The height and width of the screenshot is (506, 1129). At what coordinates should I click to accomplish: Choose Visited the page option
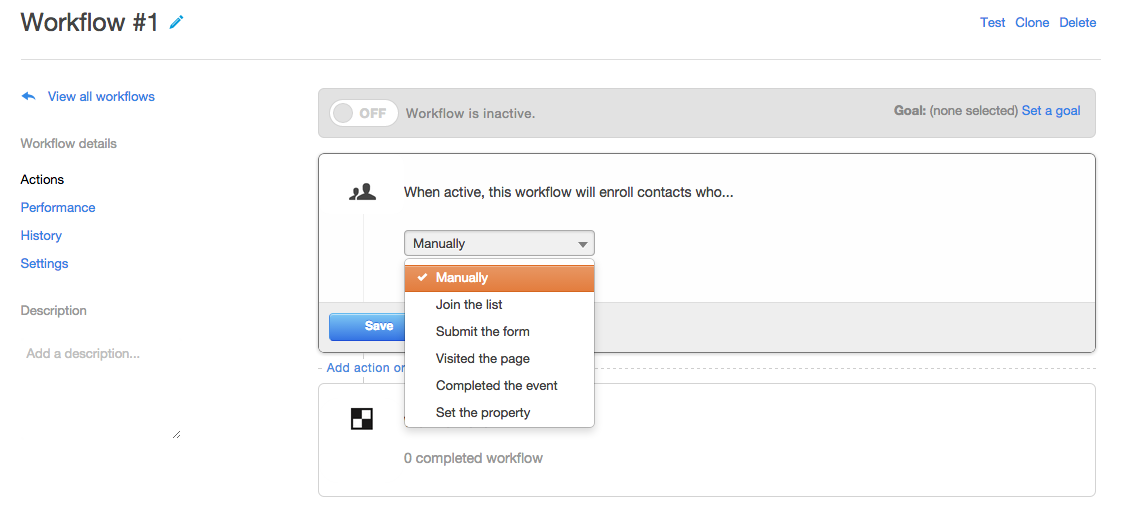pyautogui.click(x=500, y=358)
